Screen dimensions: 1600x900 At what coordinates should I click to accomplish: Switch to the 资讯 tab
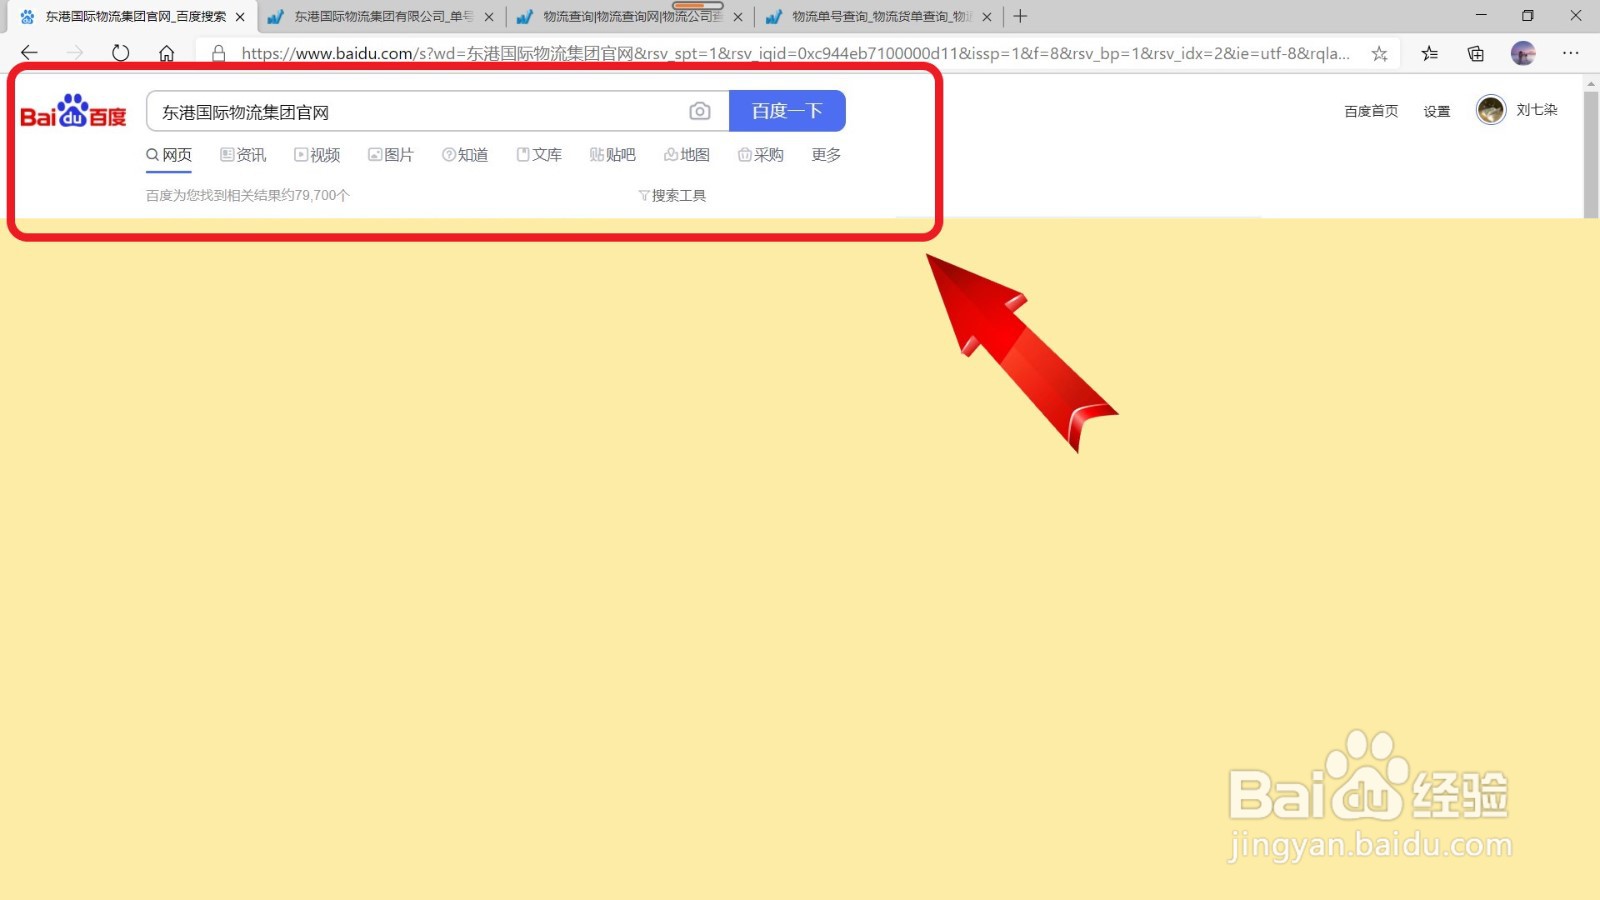pos(243,155)
